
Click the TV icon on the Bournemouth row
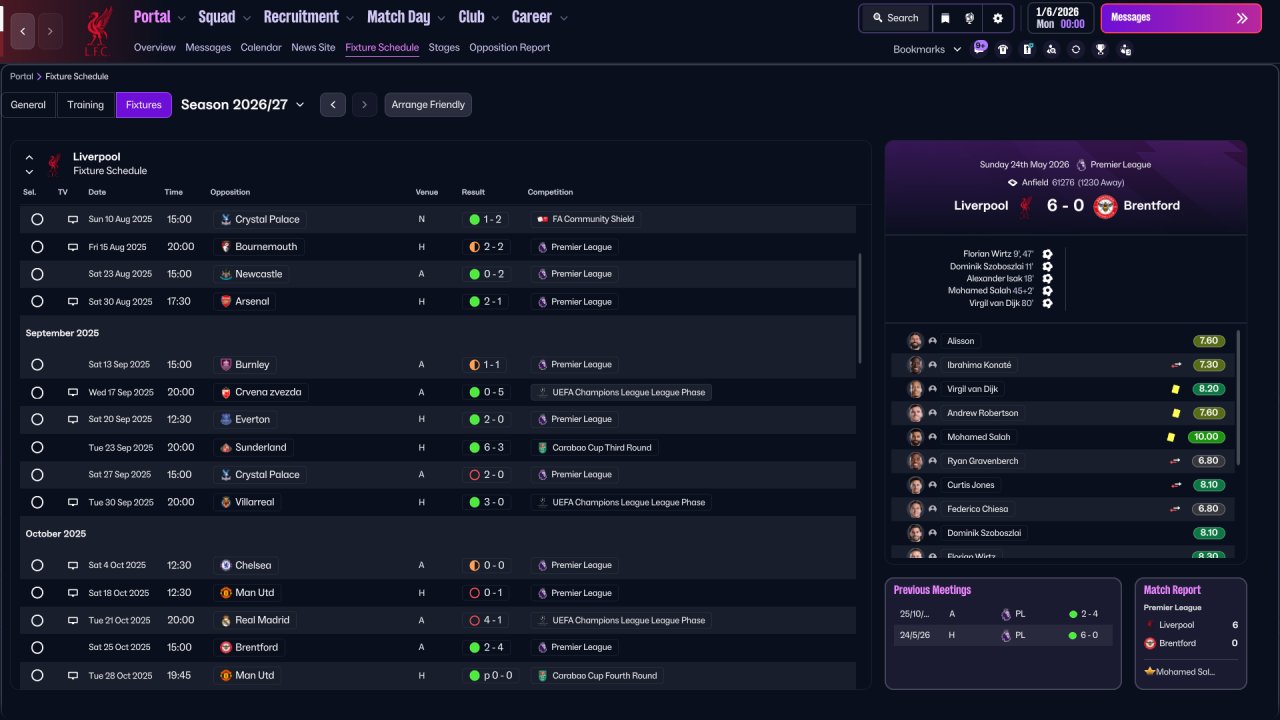[x=73, y=247]
